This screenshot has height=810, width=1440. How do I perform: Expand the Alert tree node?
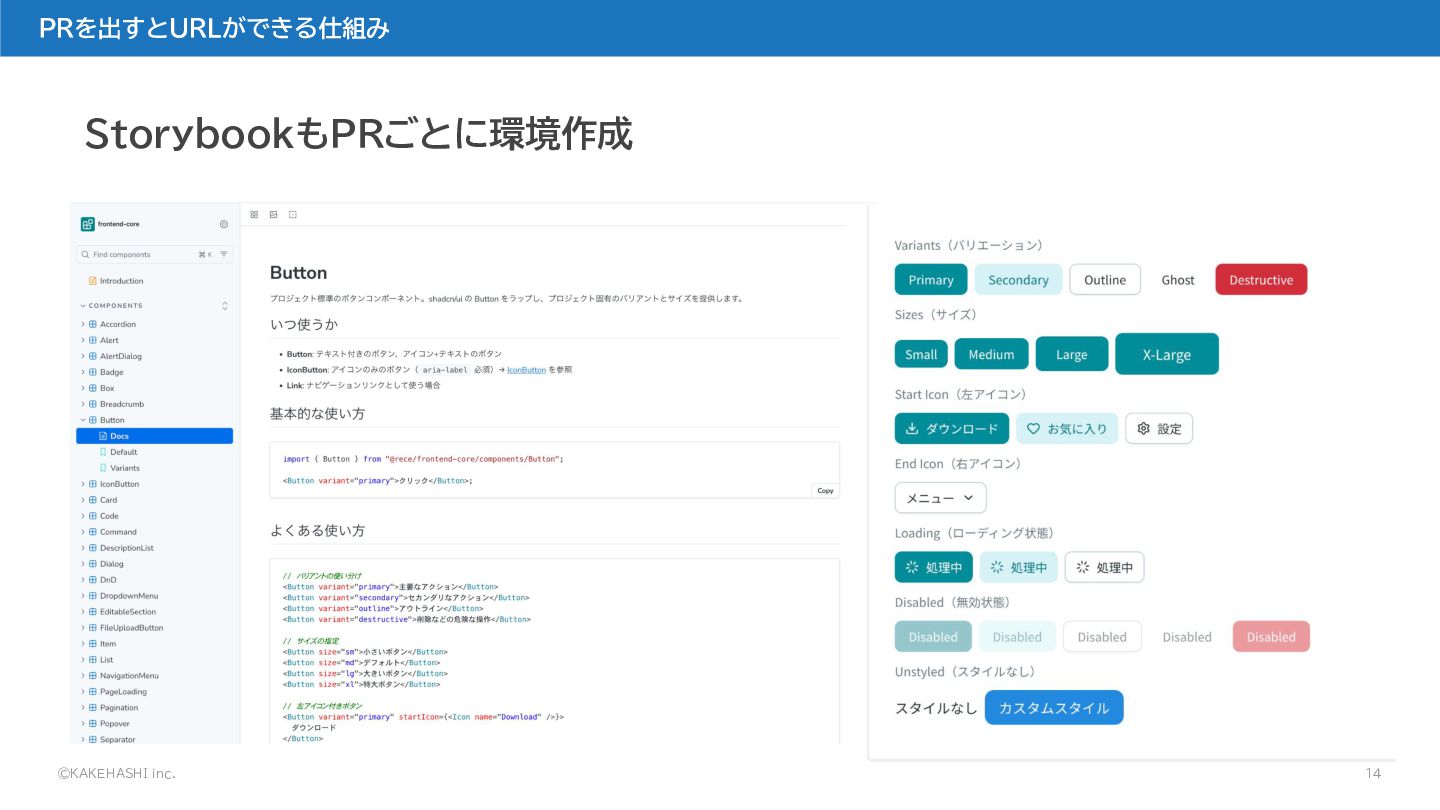(83, 340)
